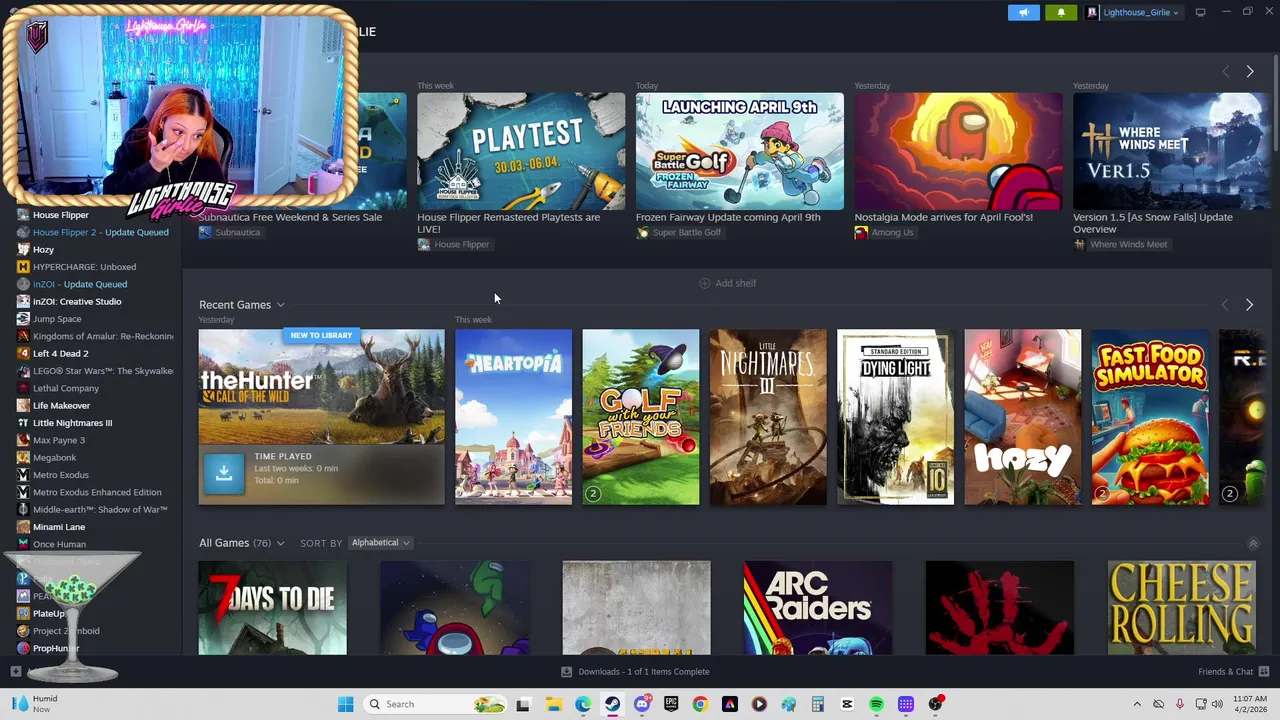Open ARC Raiders game cover
Screen dimensions: 1280x720
(818, 608)
